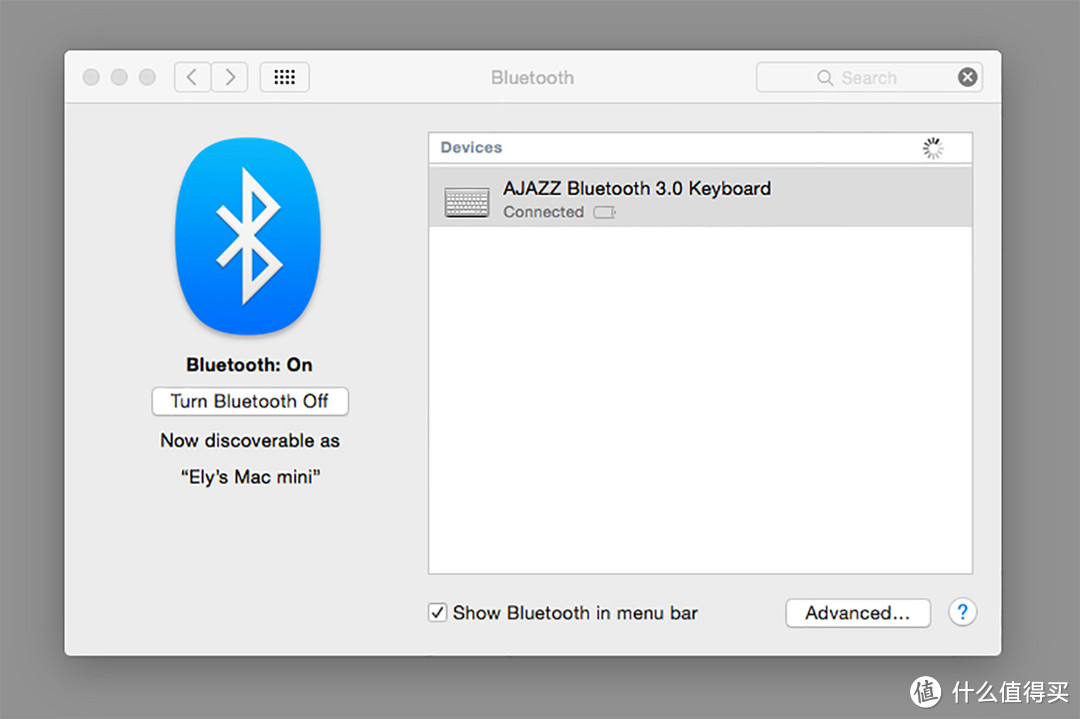1080x719 pixels.
Task: Click the large Bluetooth logo
Action: tap(248, 236)
